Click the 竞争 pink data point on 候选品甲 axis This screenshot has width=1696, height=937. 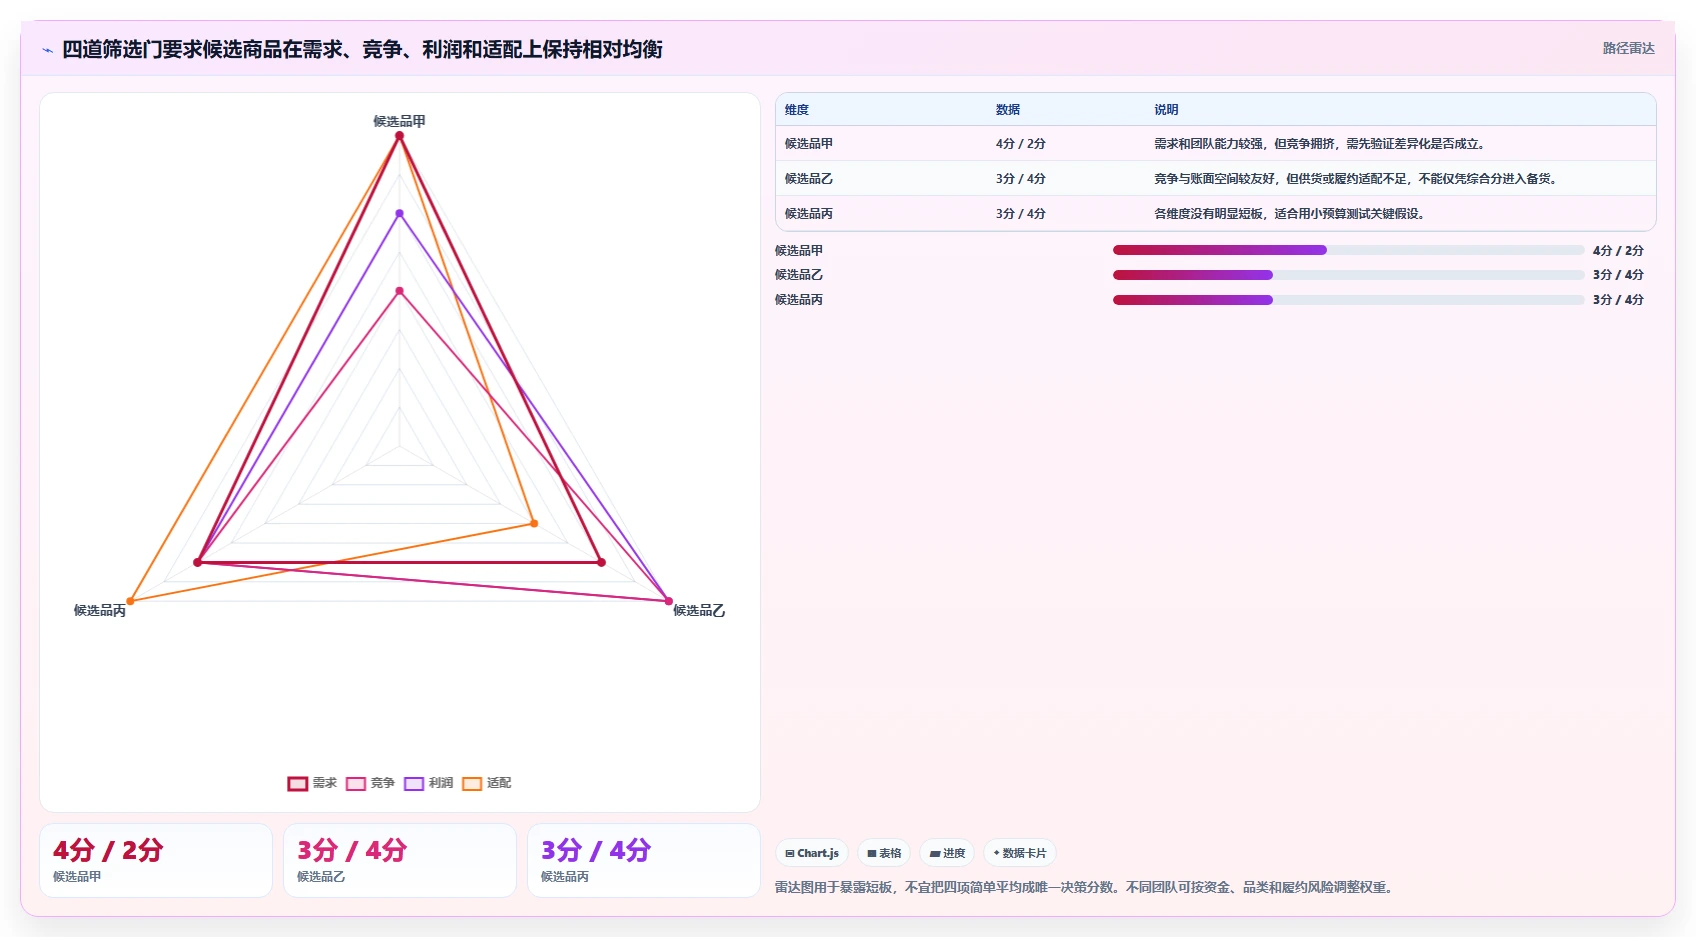pyautogui.click(x=400, y=291)
